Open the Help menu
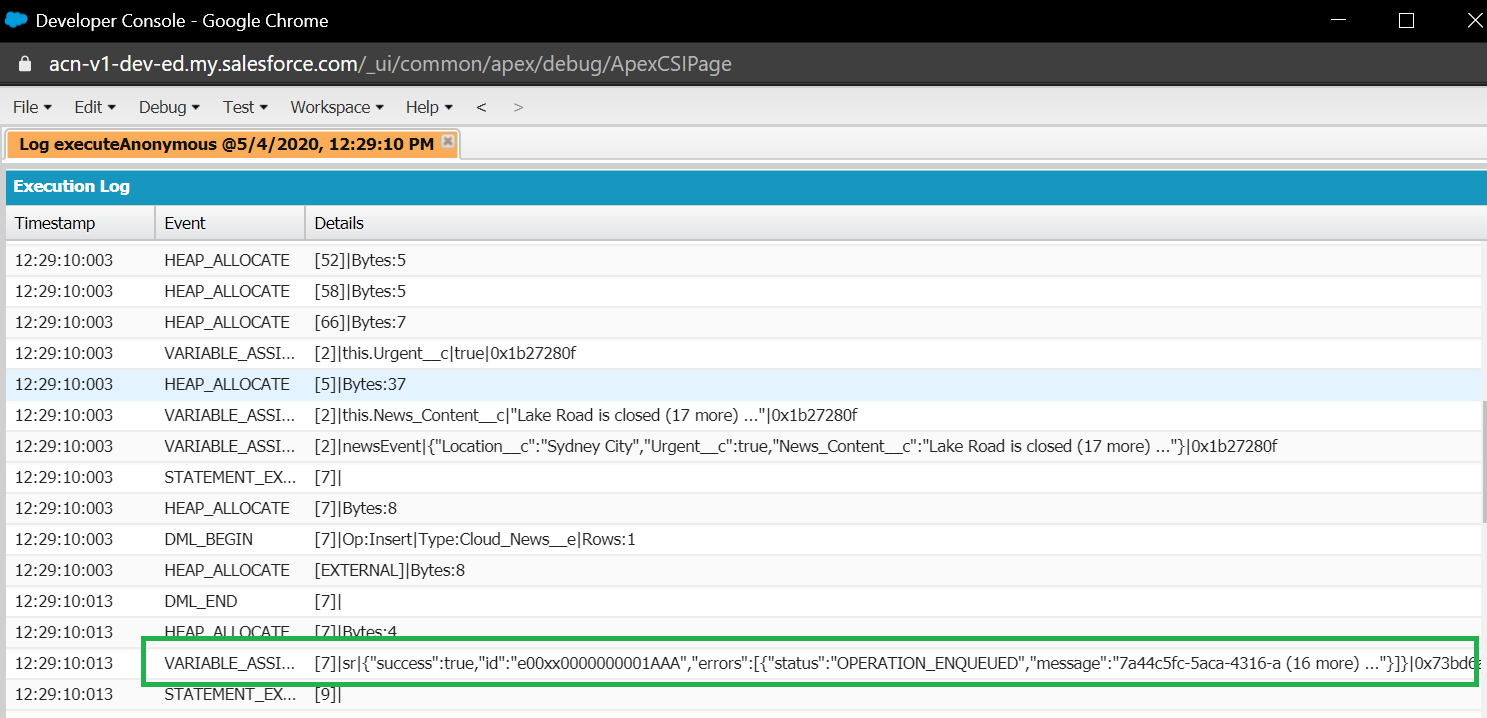 point(429,107)
